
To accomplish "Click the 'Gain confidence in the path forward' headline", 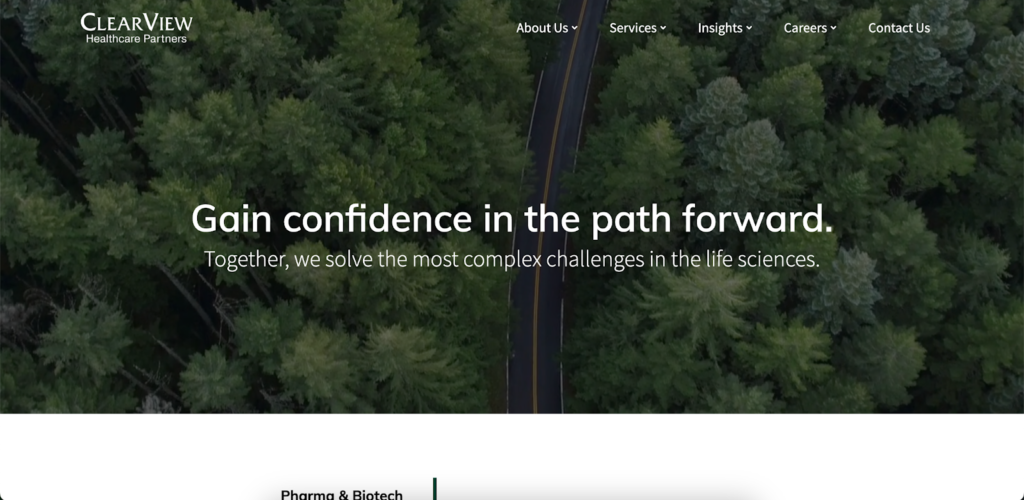I will 512,219.
